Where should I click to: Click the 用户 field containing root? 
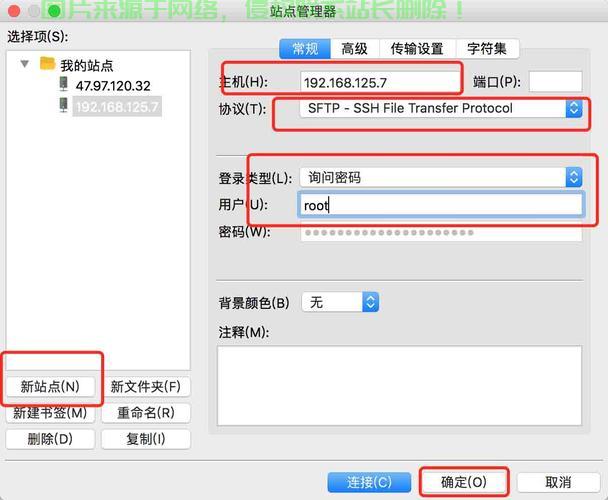[x=441, y=205]
